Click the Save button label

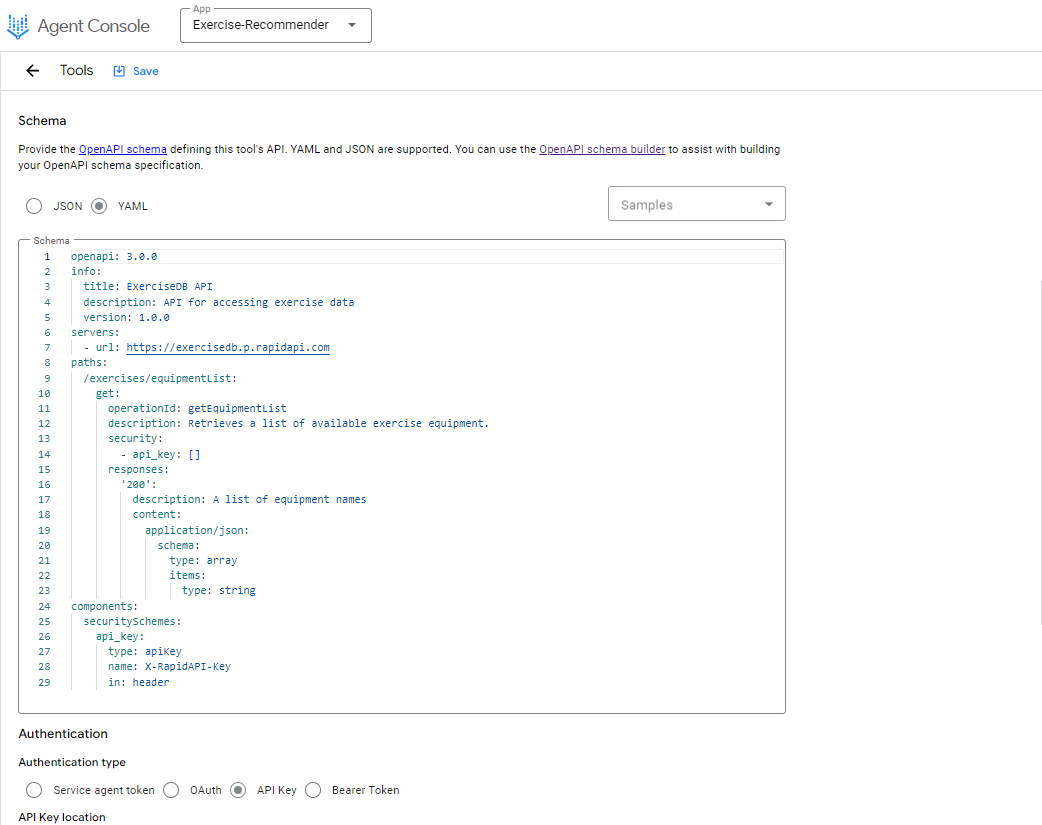[x=146, y=71]
